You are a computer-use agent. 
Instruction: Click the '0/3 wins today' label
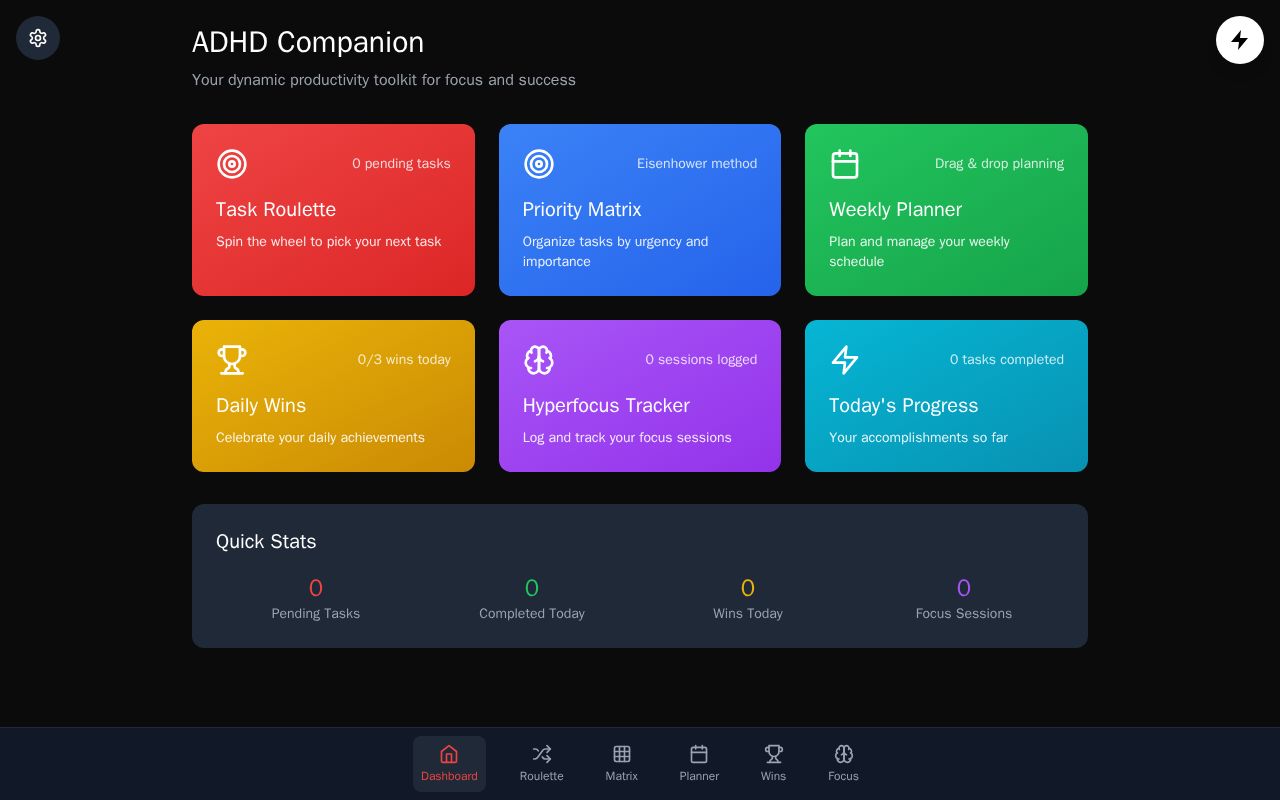point(404,360)
